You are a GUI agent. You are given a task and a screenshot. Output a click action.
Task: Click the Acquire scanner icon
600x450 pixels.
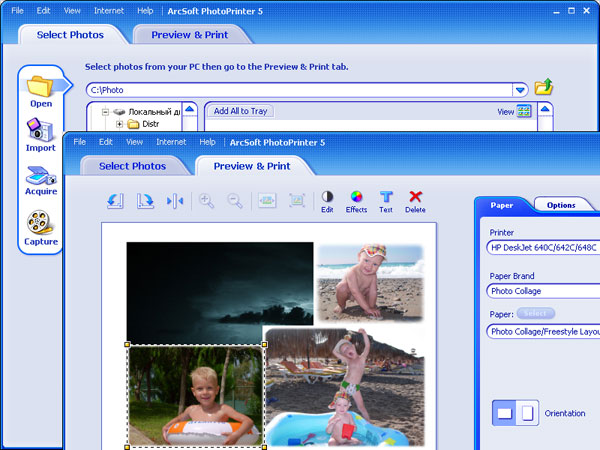(41, 176)
